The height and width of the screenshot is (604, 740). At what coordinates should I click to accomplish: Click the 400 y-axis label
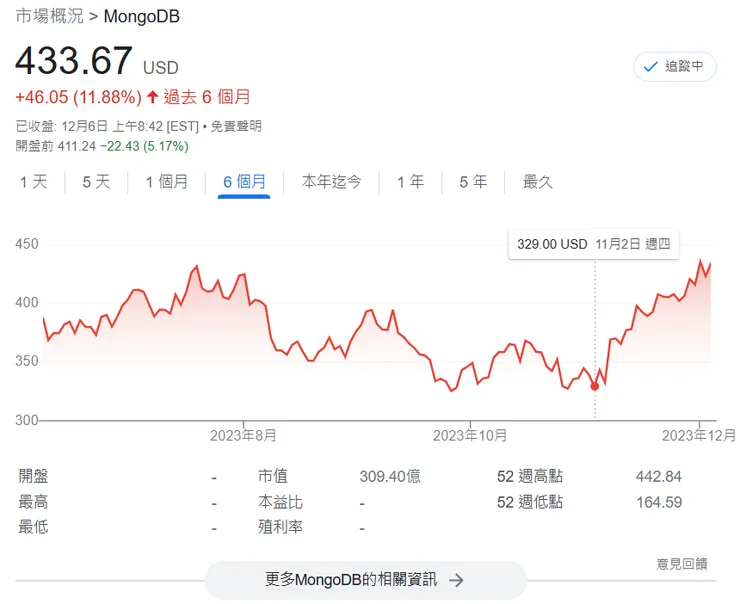[27, 302]
